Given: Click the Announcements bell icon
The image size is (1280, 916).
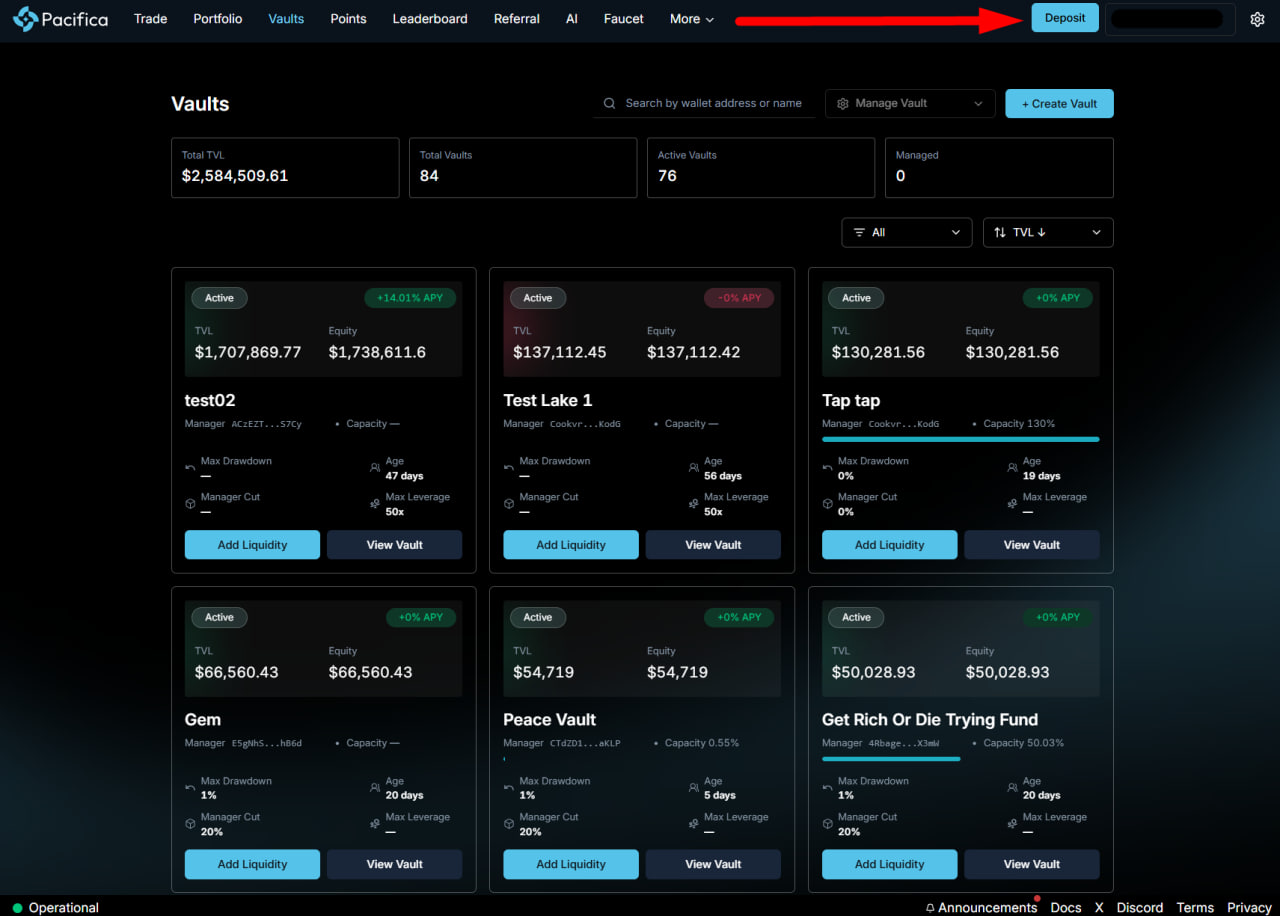Looking at the screenshot, I should click(930, 908).
